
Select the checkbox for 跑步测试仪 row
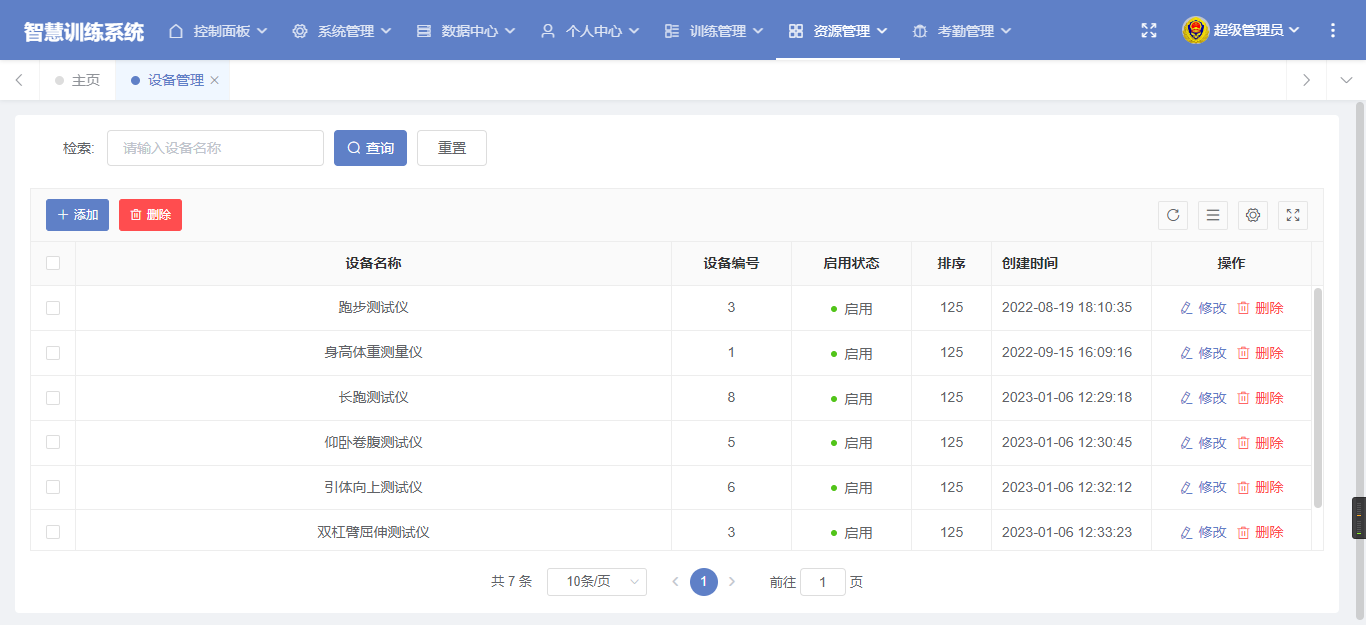tap(53, 308)
